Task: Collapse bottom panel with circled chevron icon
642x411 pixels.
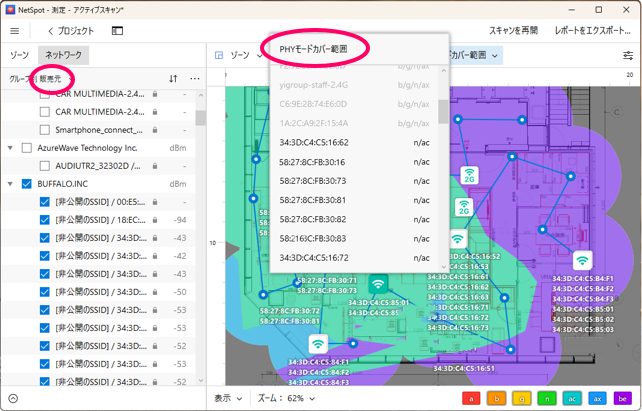Action: (14, 398)
